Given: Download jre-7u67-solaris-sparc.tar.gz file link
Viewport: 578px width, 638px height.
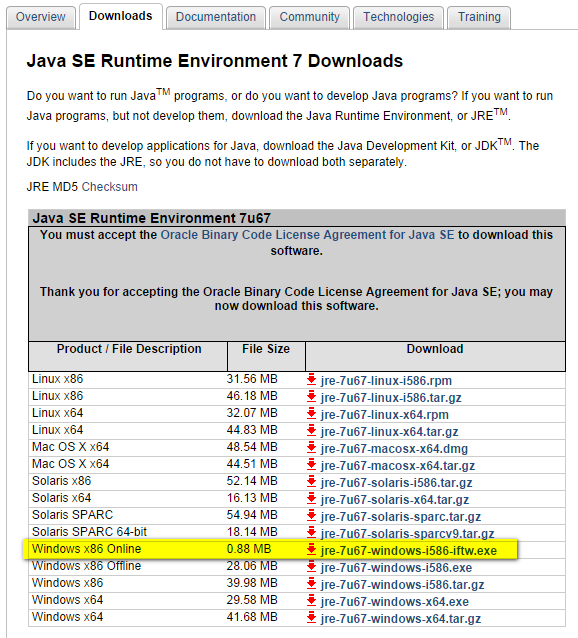Looking at the screenshot, I should (x=401, y=517).
